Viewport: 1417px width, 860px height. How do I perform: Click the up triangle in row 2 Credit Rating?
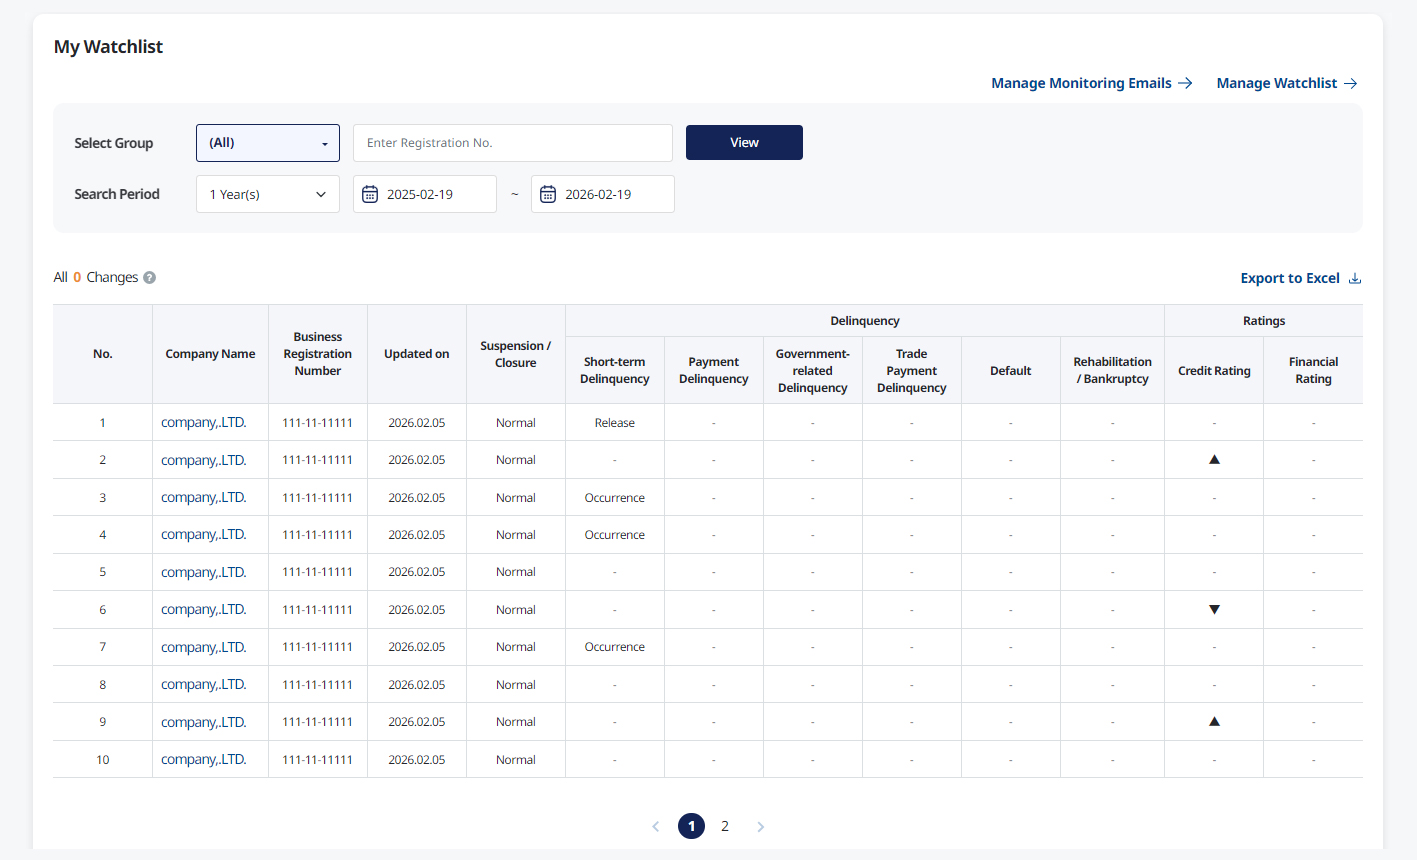[x=1214, y=460]
